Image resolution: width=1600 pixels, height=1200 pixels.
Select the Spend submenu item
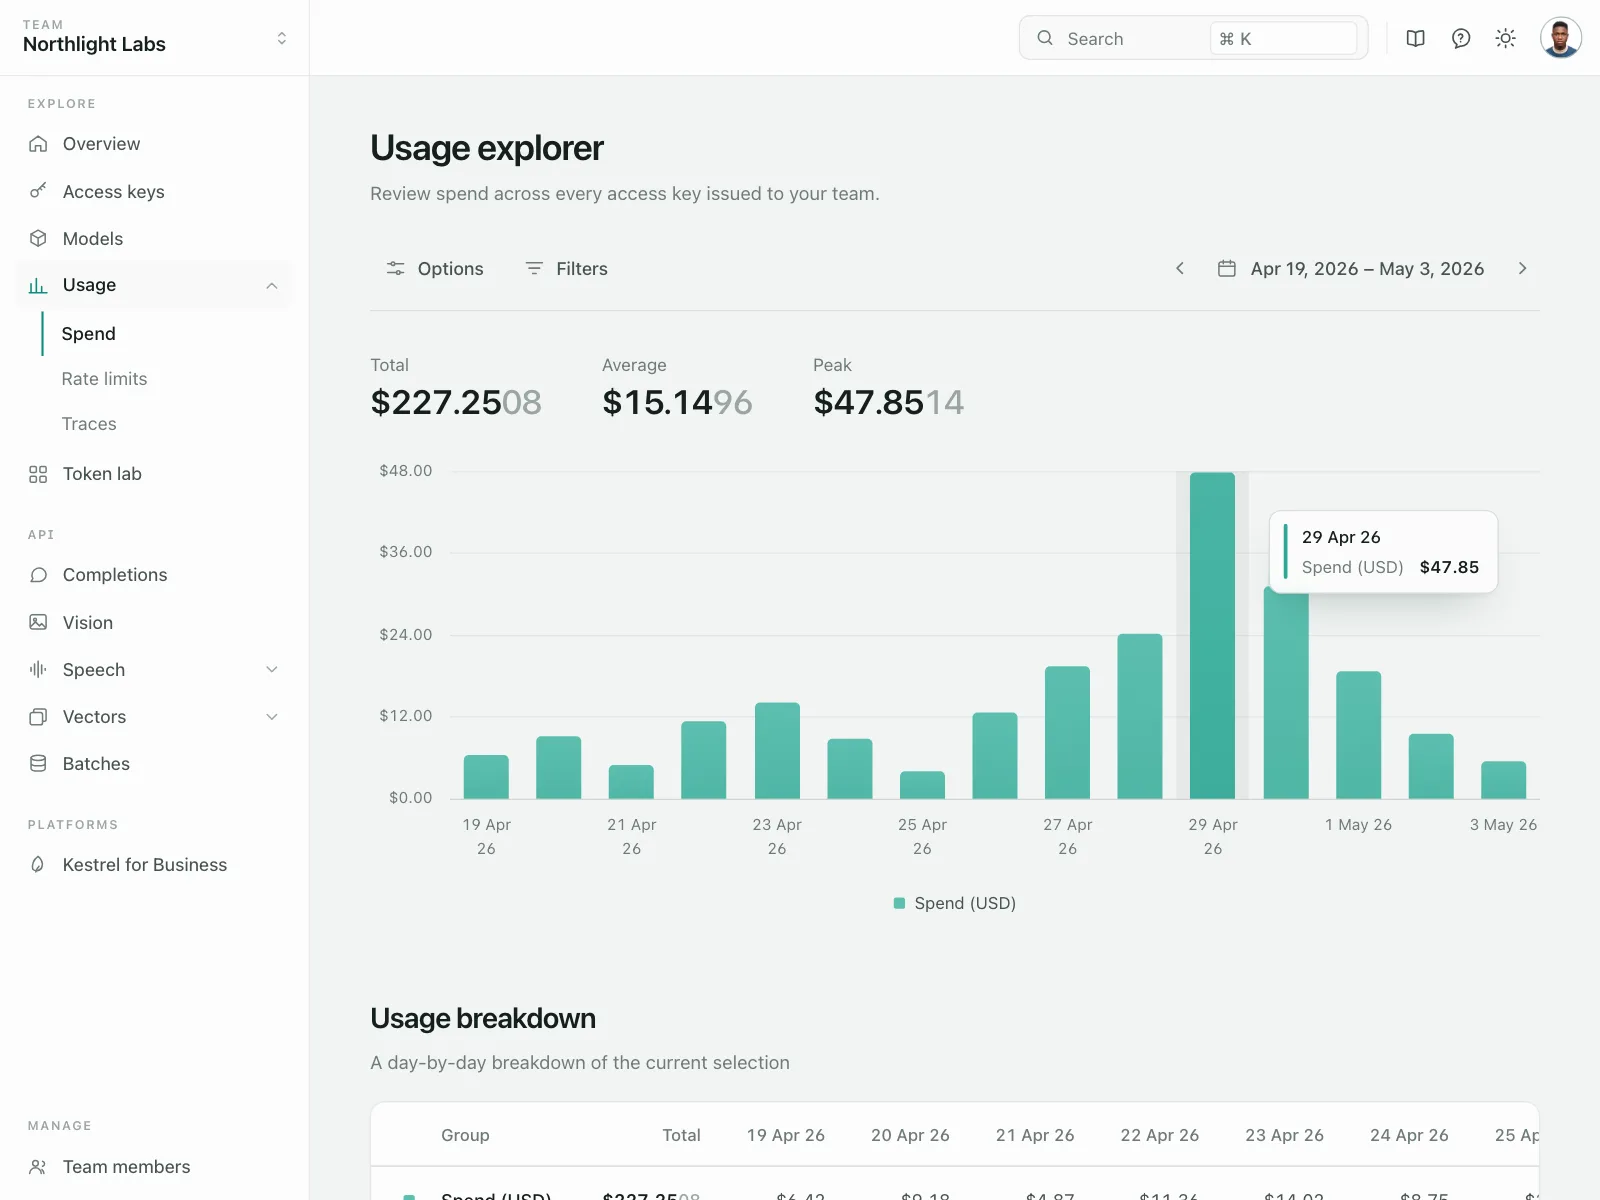[88, 334]
